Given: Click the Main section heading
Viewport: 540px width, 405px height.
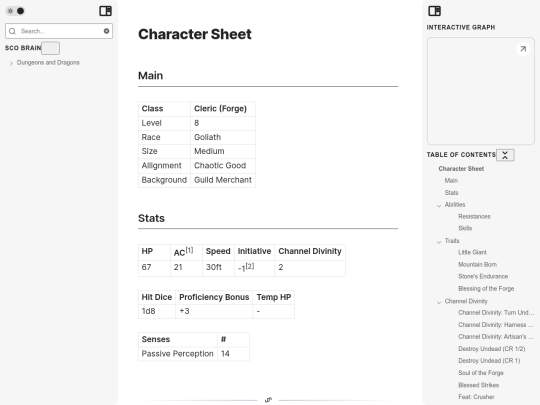Looking at the screenshot, I should 150,75.
